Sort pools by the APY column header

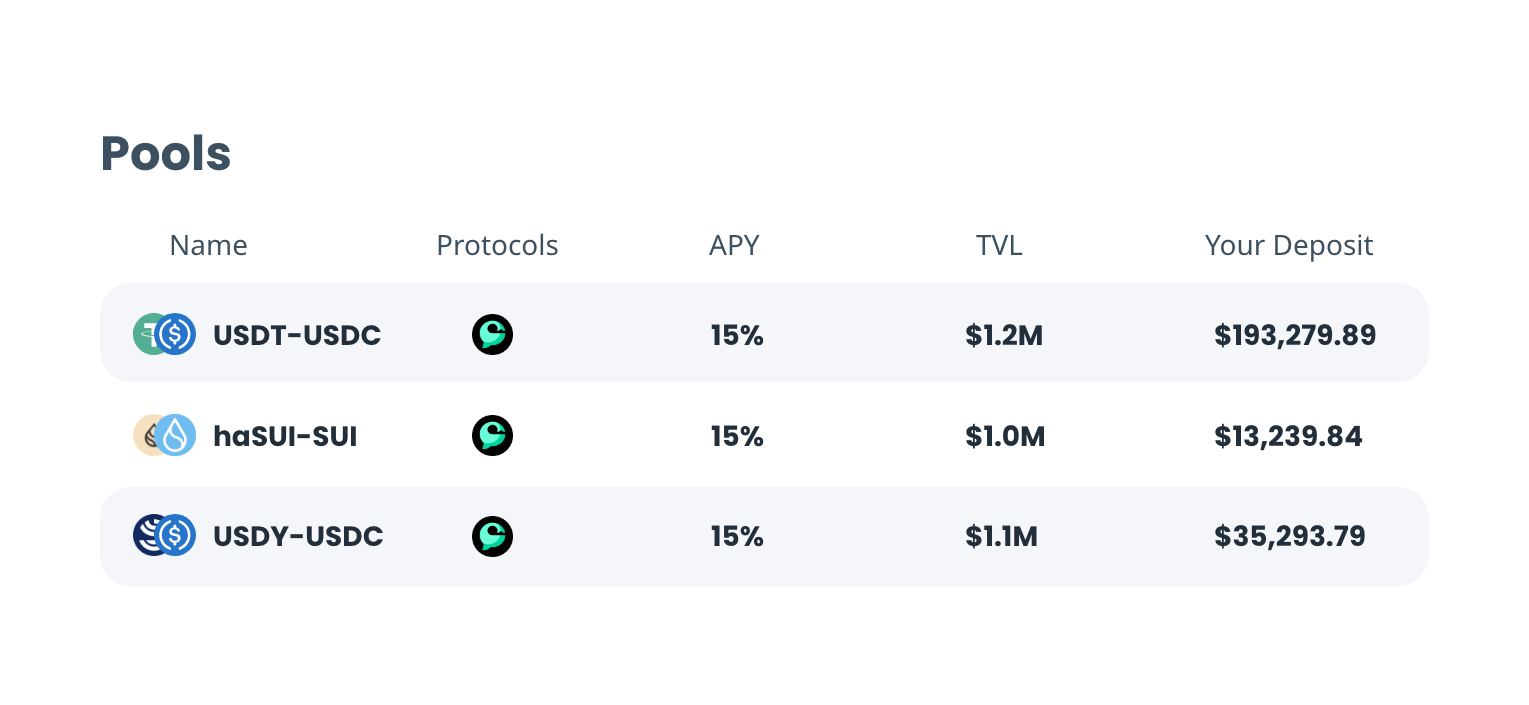click(x=734, y=245)
